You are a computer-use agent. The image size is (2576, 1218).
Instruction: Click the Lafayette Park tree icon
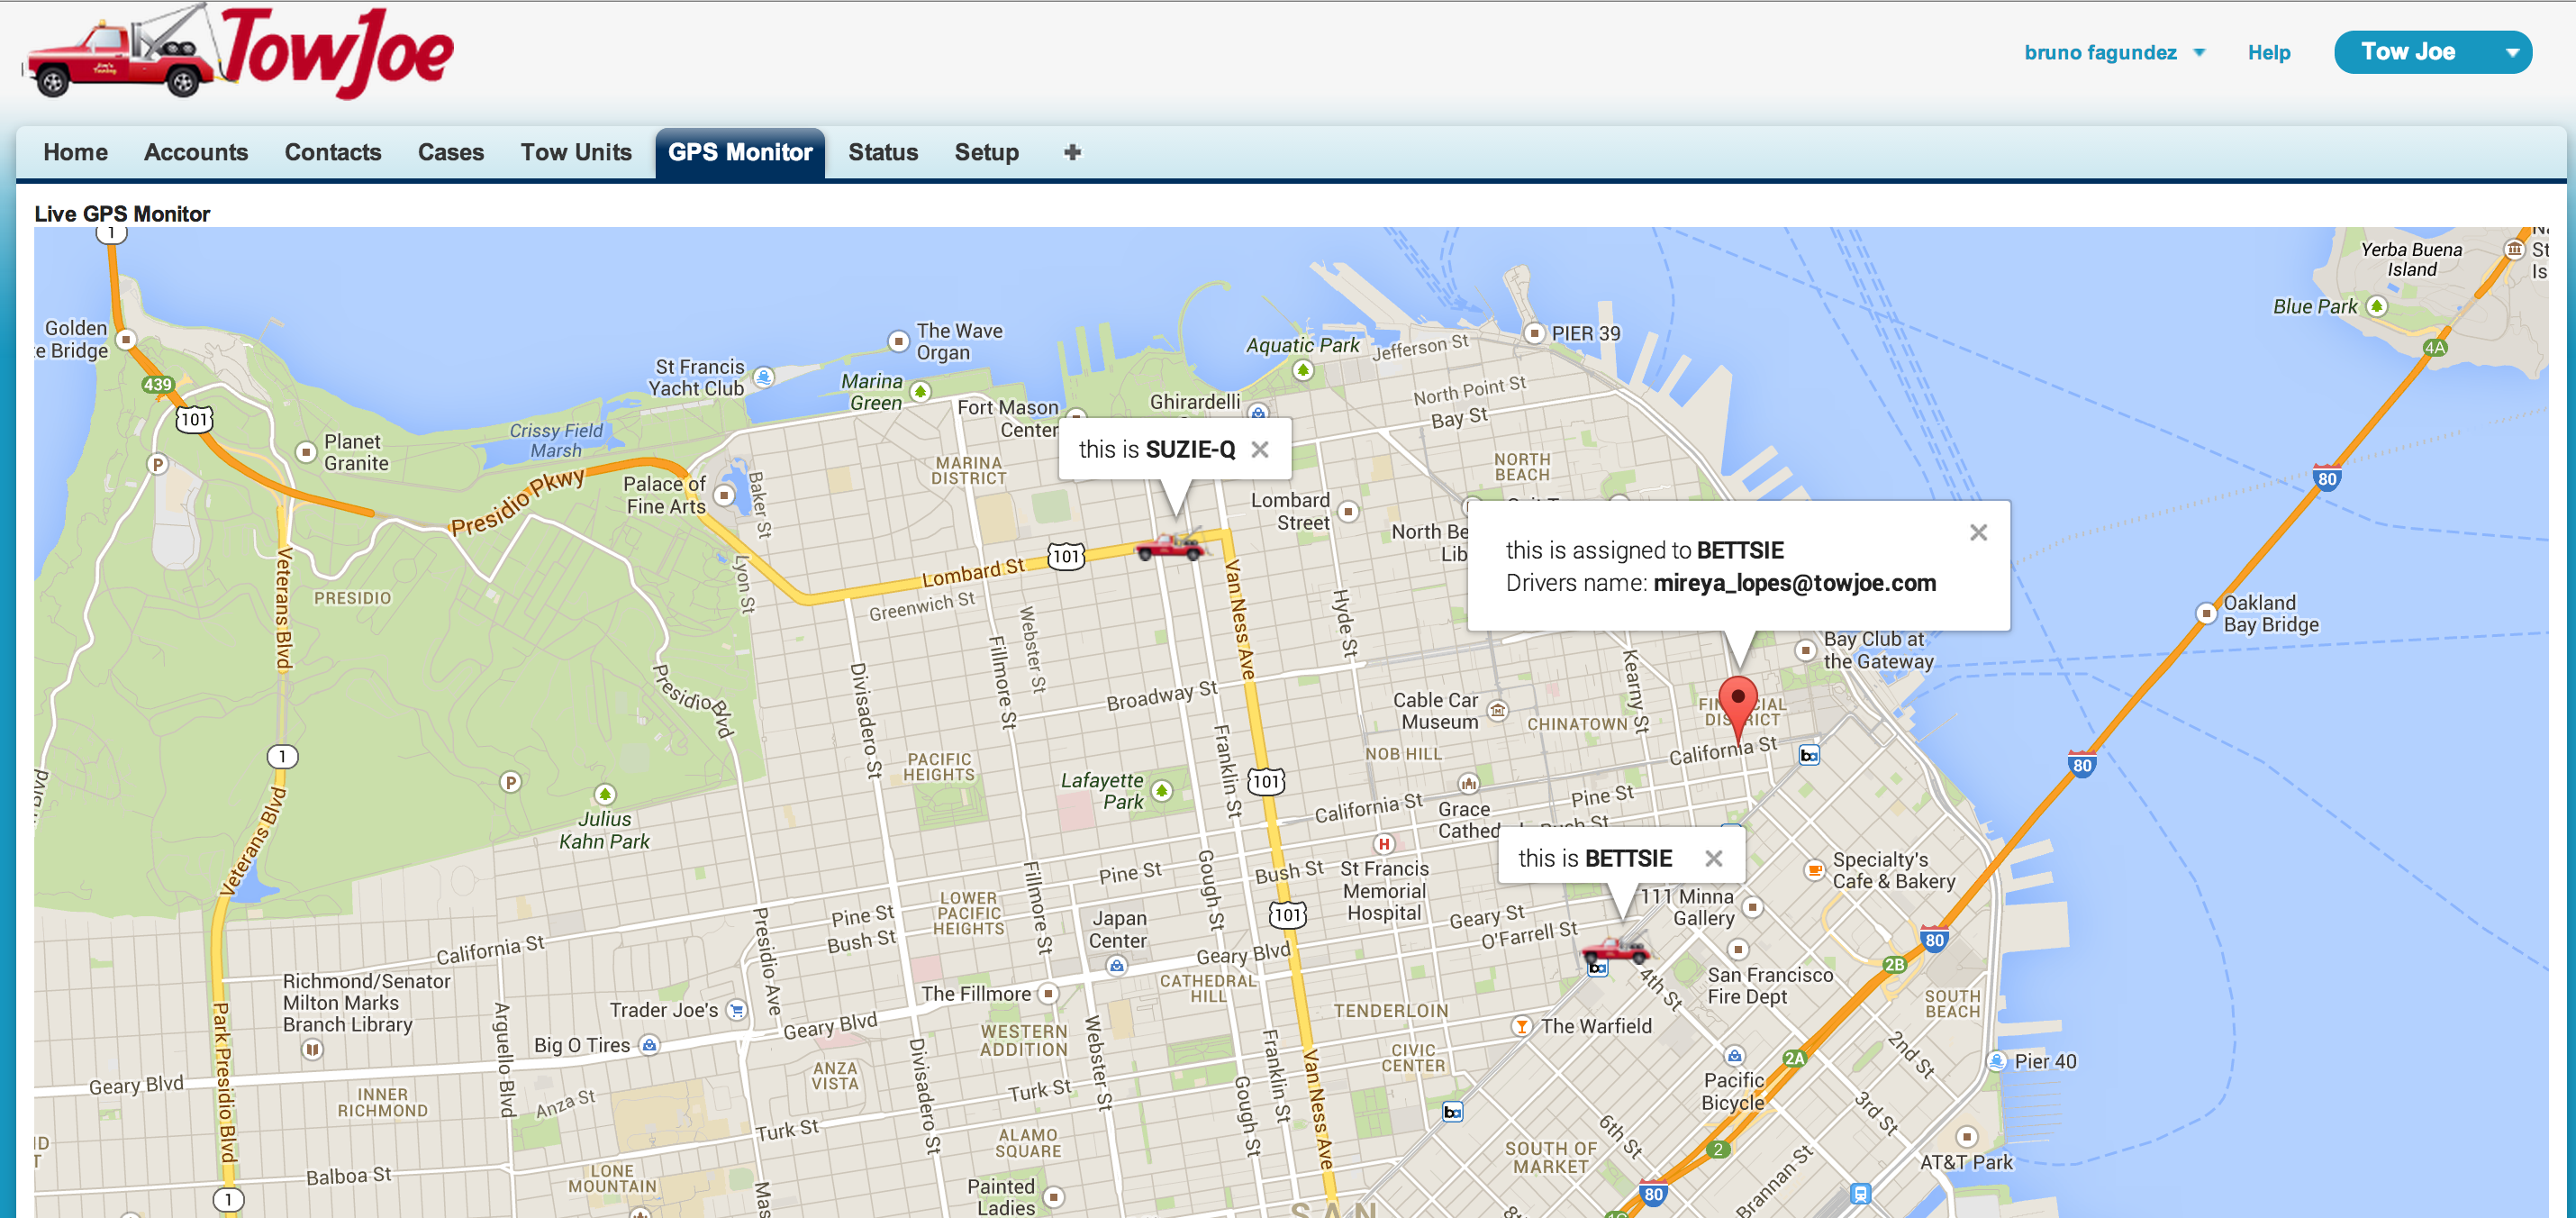1161,790
